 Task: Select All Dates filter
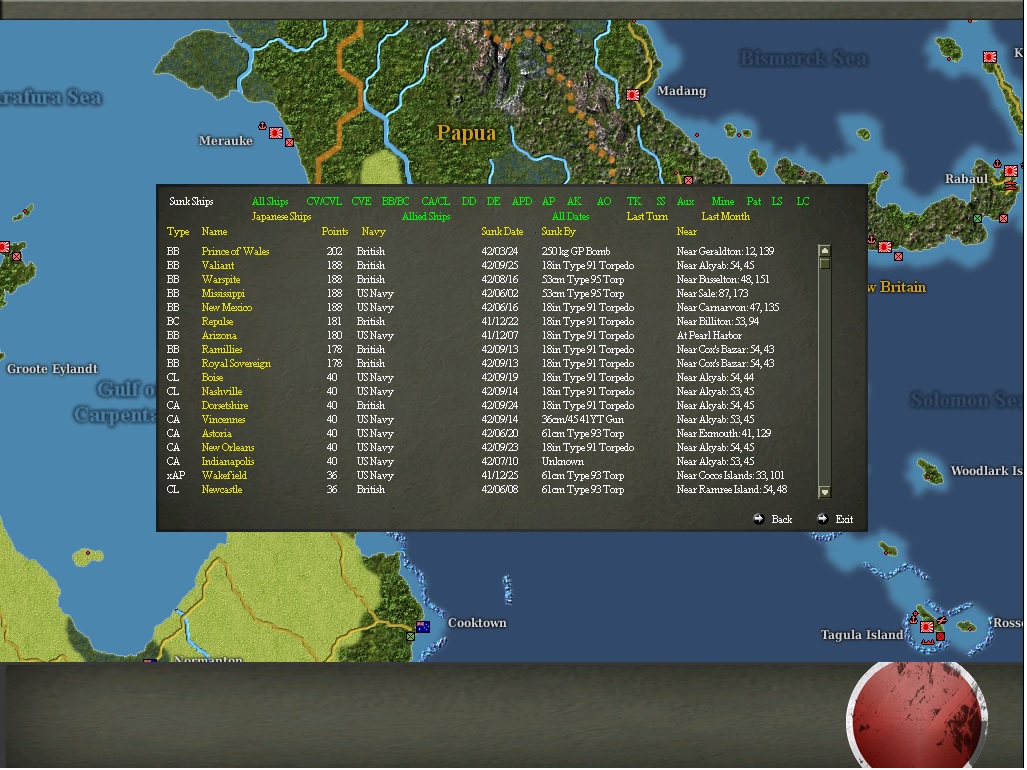570,216
